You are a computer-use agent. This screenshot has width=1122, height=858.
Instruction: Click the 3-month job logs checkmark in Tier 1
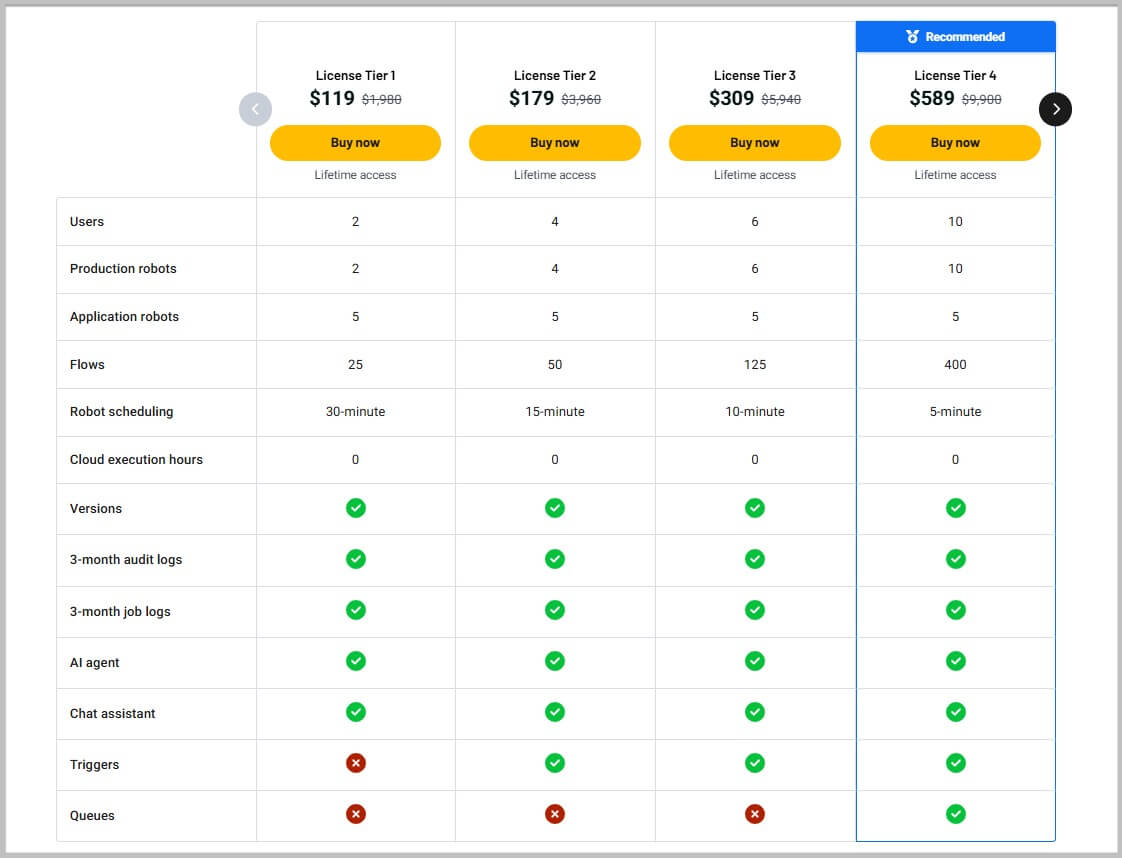(355, 610)
